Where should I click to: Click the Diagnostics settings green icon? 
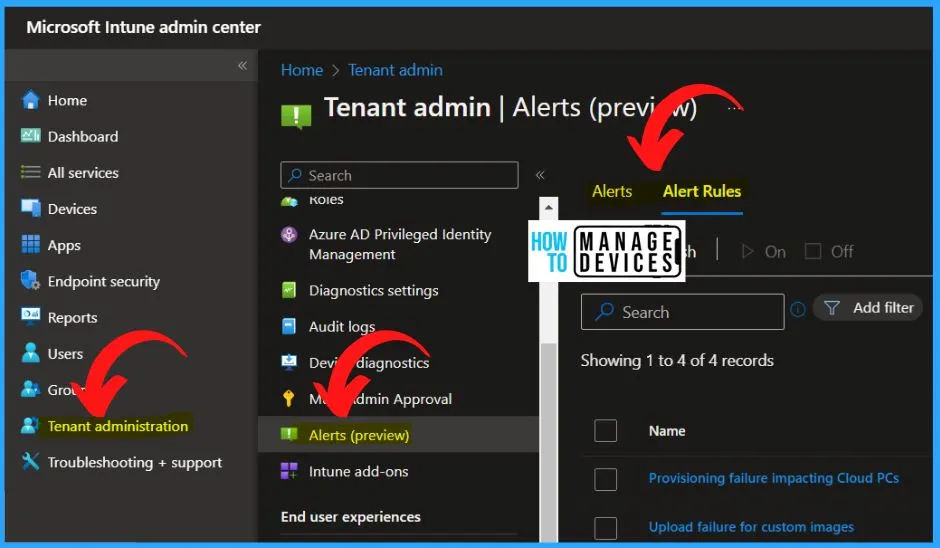289,290
